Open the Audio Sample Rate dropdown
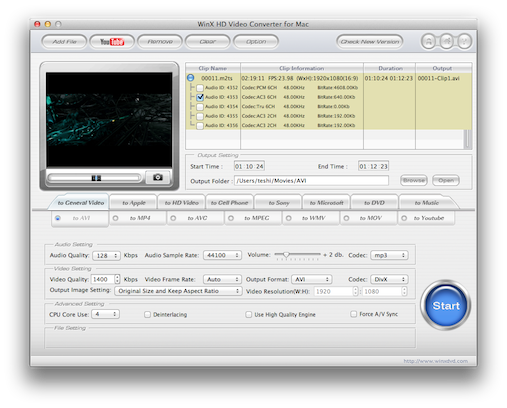Screen dimensions: 507x408 pos(222,255)
